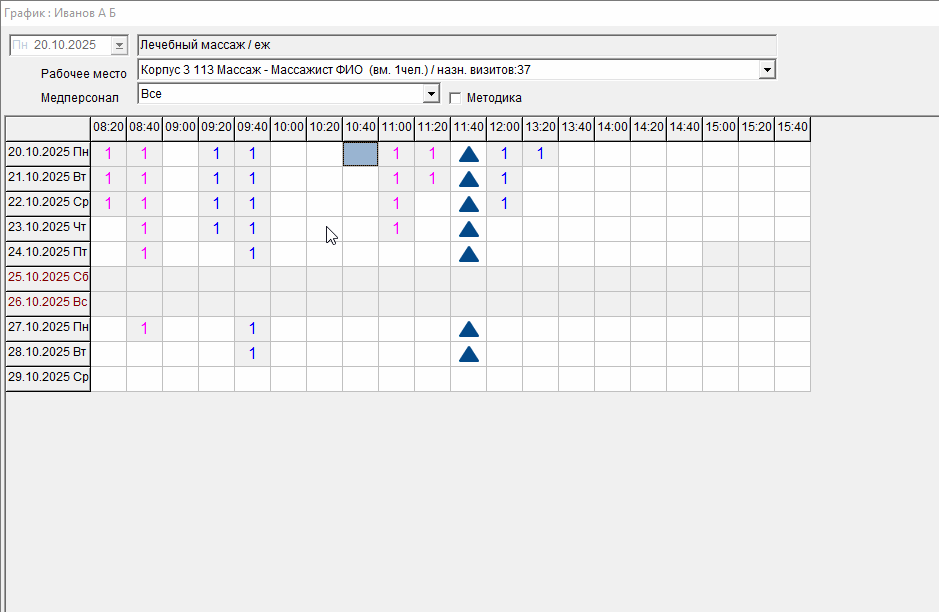939x612 pixels.
Task: Click the 10:00 time column header
Action: click(288, 128)
